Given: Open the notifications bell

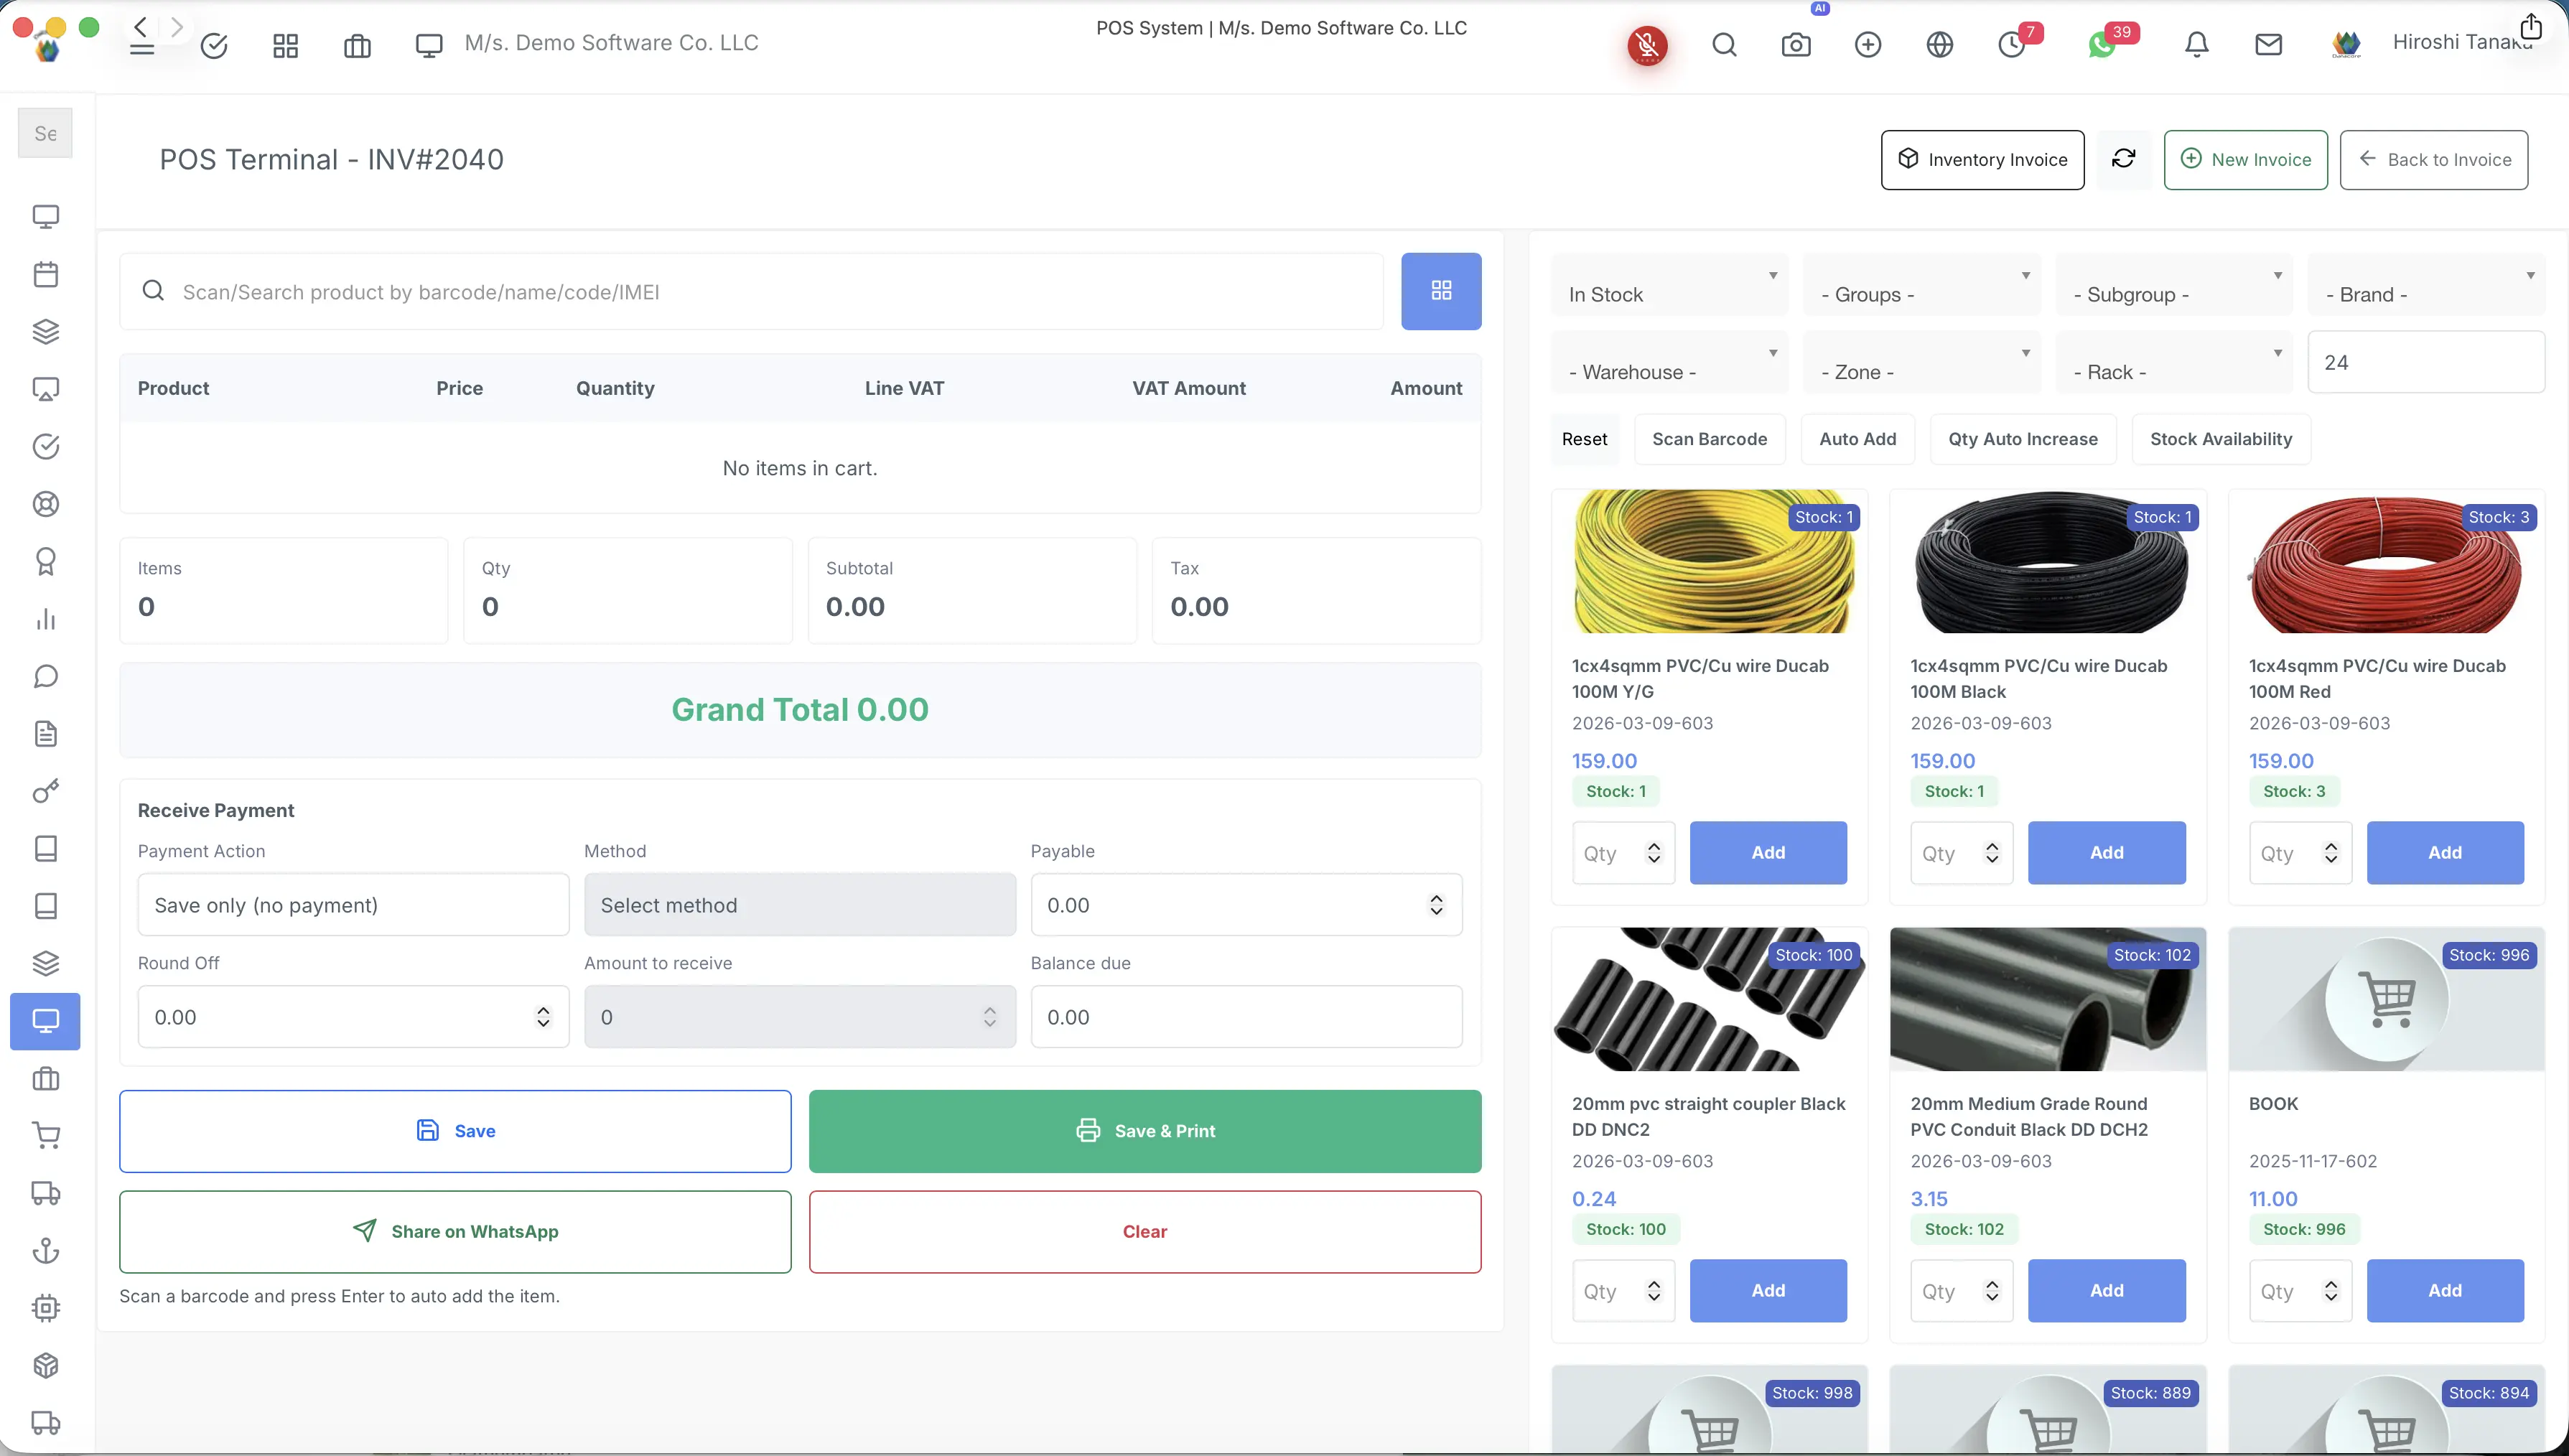Looking at the screenshot, I should click(2197, 45).
